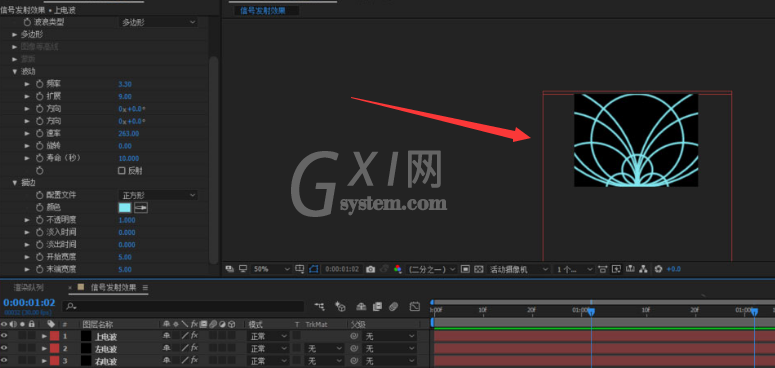Click the timeline layer search field
Image resolution: width=775 pixels, height=368 pixels.
[183, 307]
